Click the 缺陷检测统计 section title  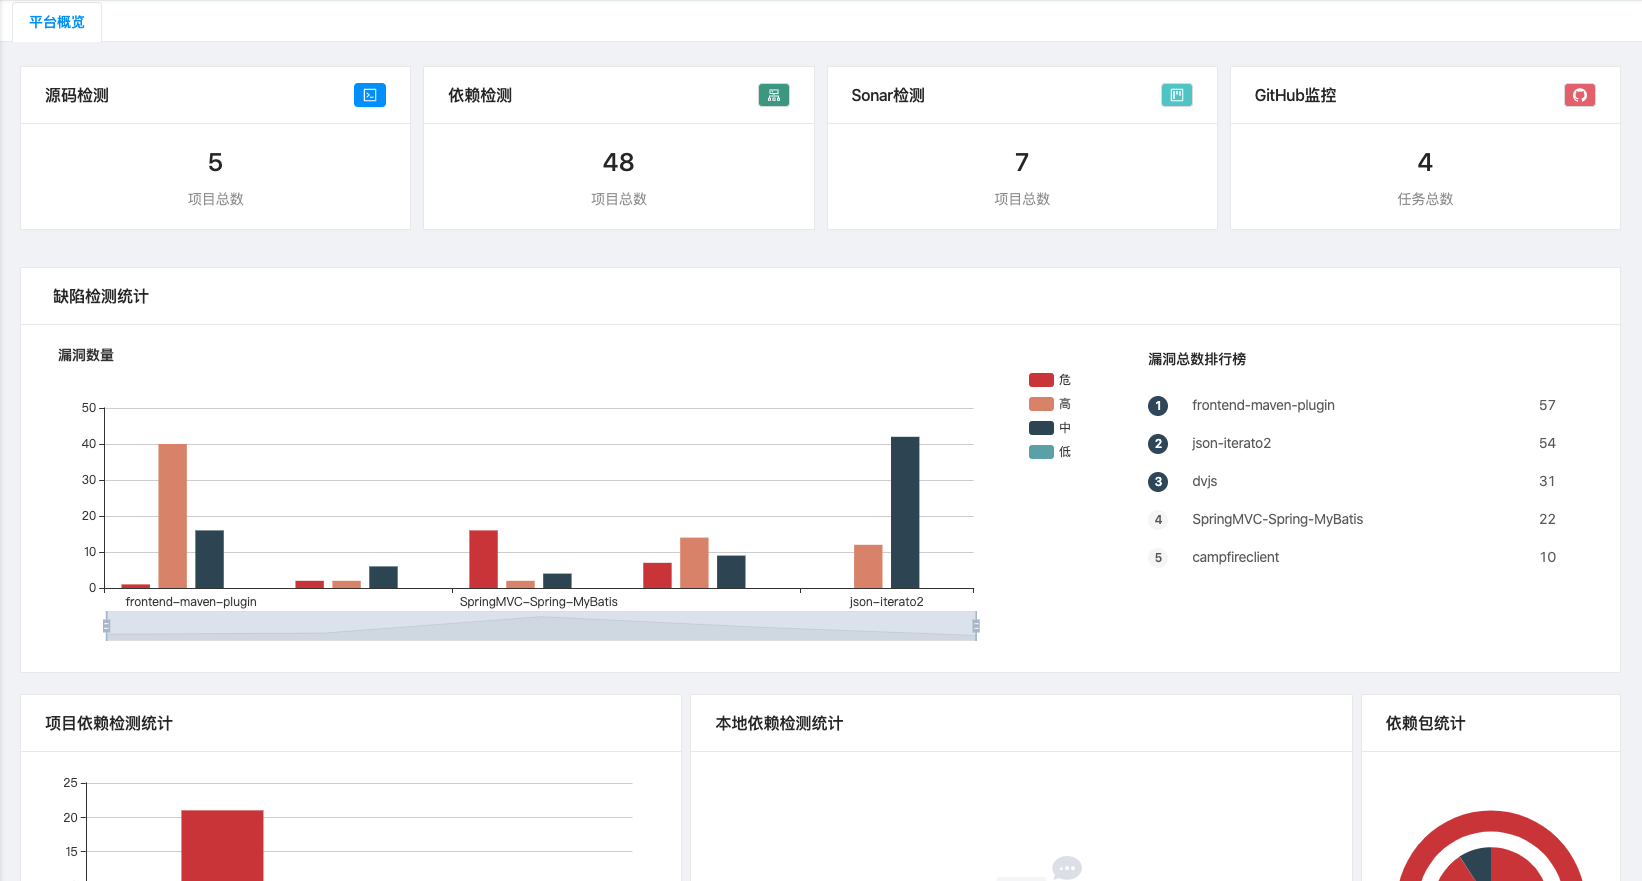[101, 296]
